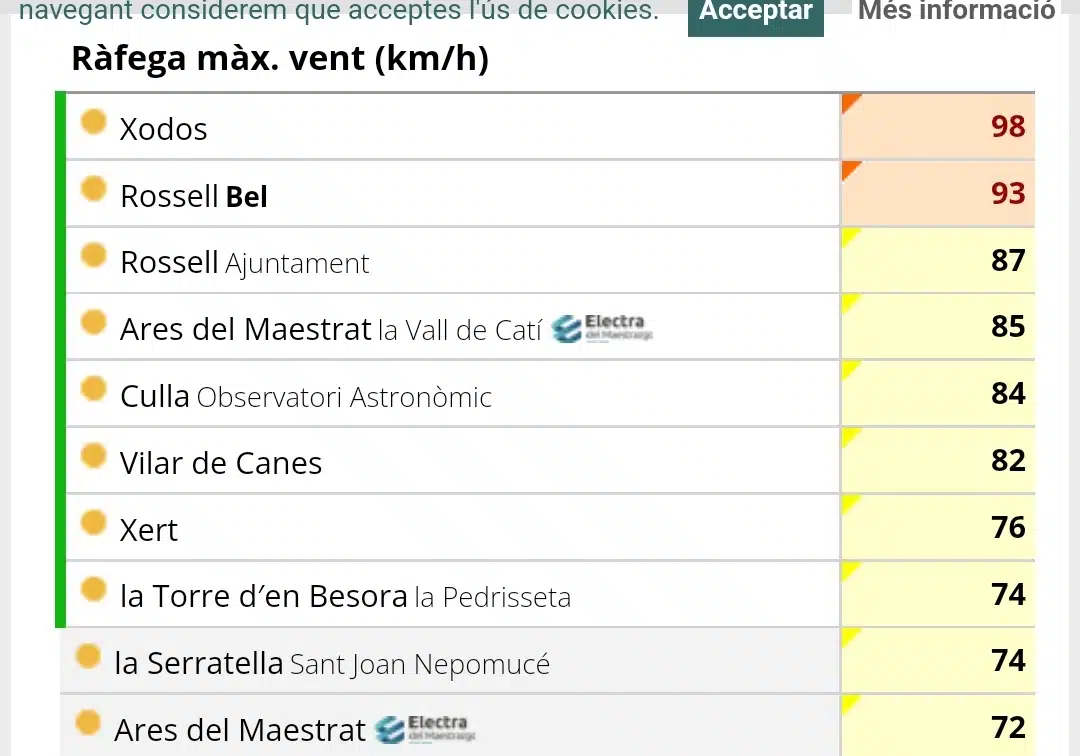The width and height of the screenshot is (1080, 756).
Task: Click the status dot beside Culla Observatori Astronòmic
Action: [x=94, y=388]
